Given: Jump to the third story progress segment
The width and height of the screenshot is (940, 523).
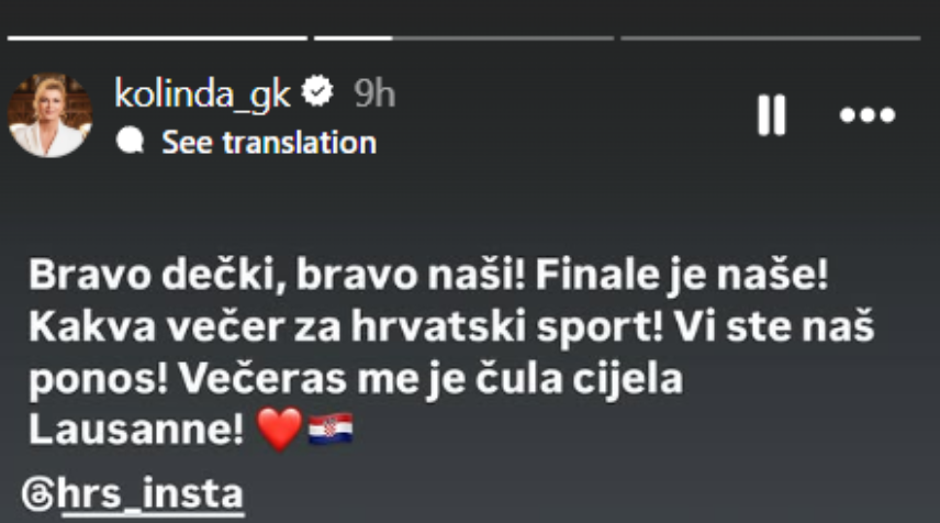Looking at the screenshot, I should pos(770,38).
